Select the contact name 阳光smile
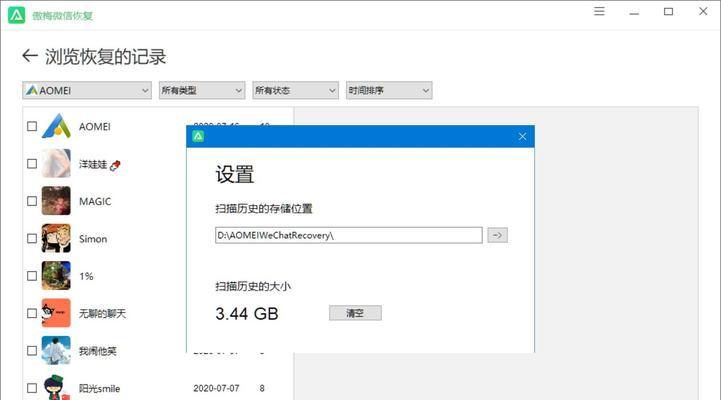 (99, 389)
